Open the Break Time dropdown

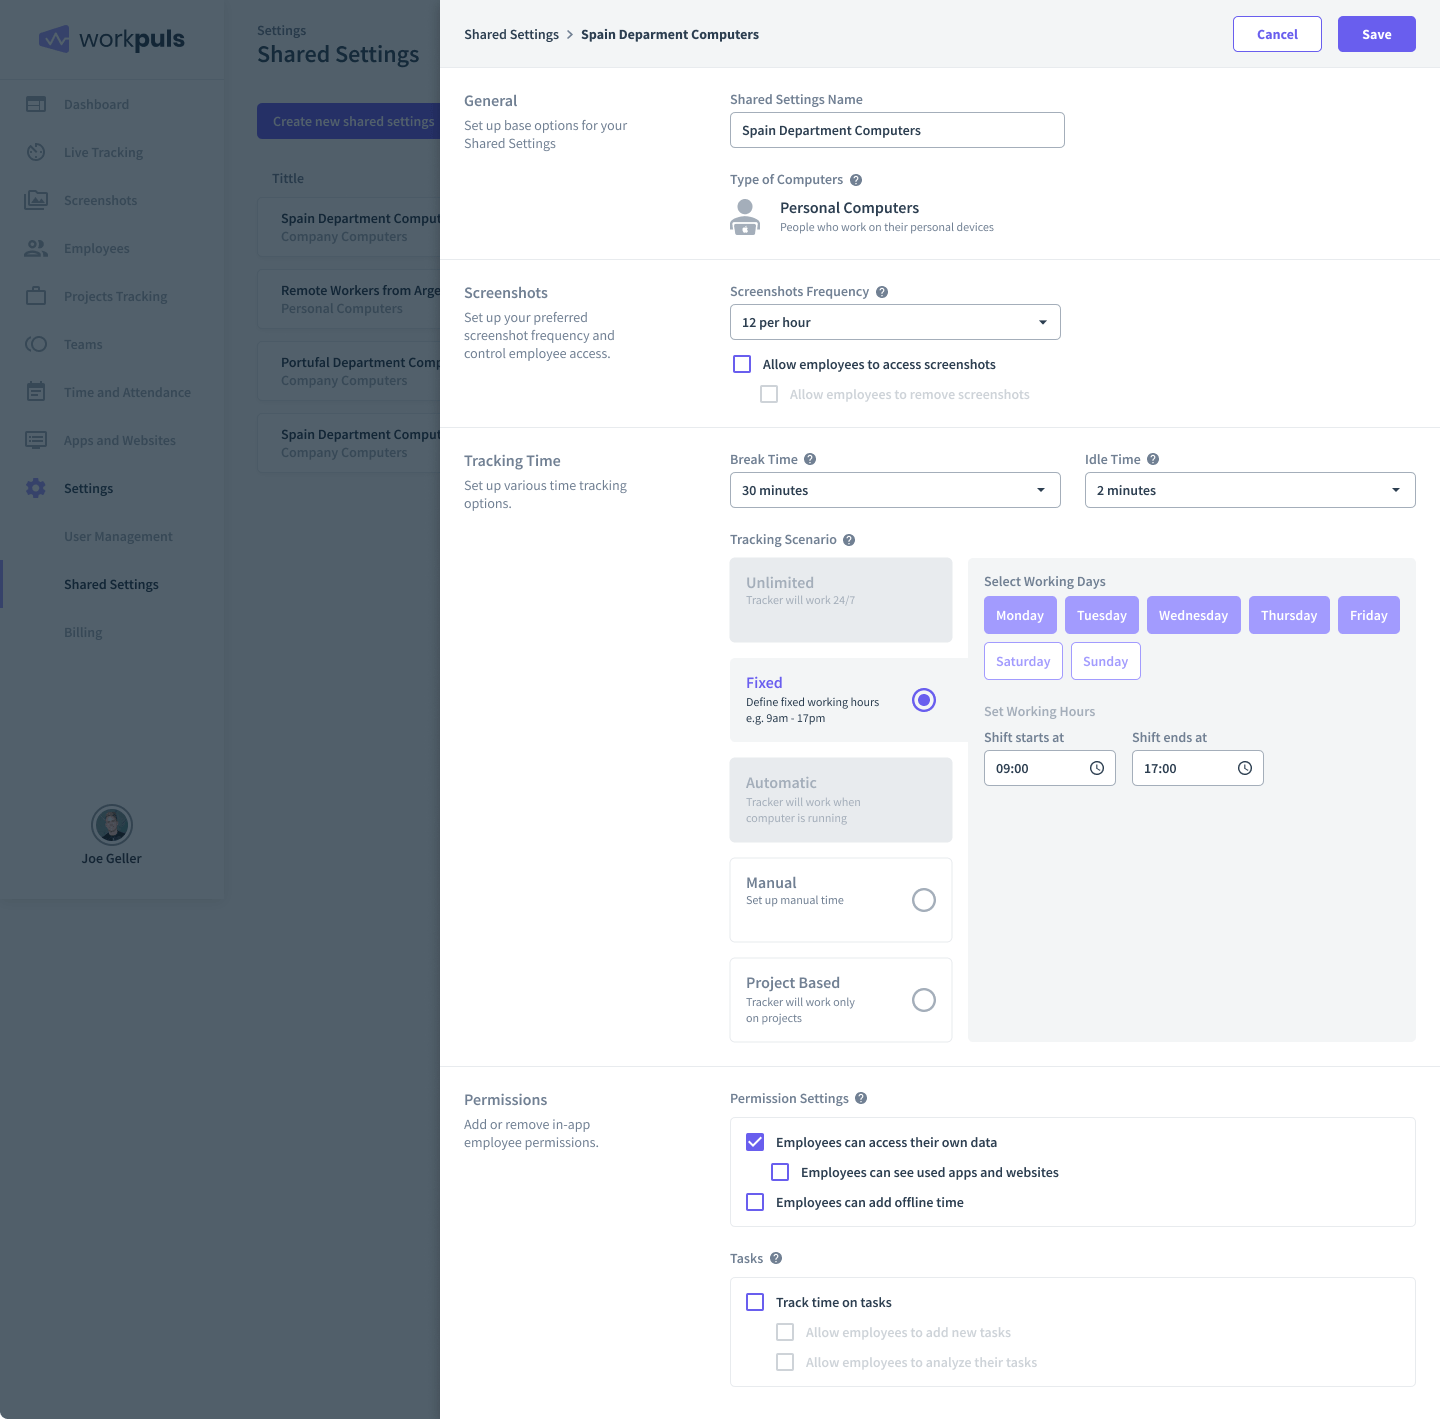pos(894,490)
